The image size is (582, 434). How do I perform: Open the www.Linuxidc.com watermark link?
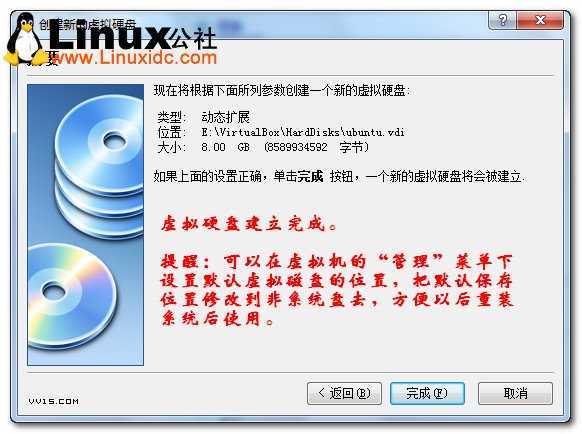pos(134,58)
